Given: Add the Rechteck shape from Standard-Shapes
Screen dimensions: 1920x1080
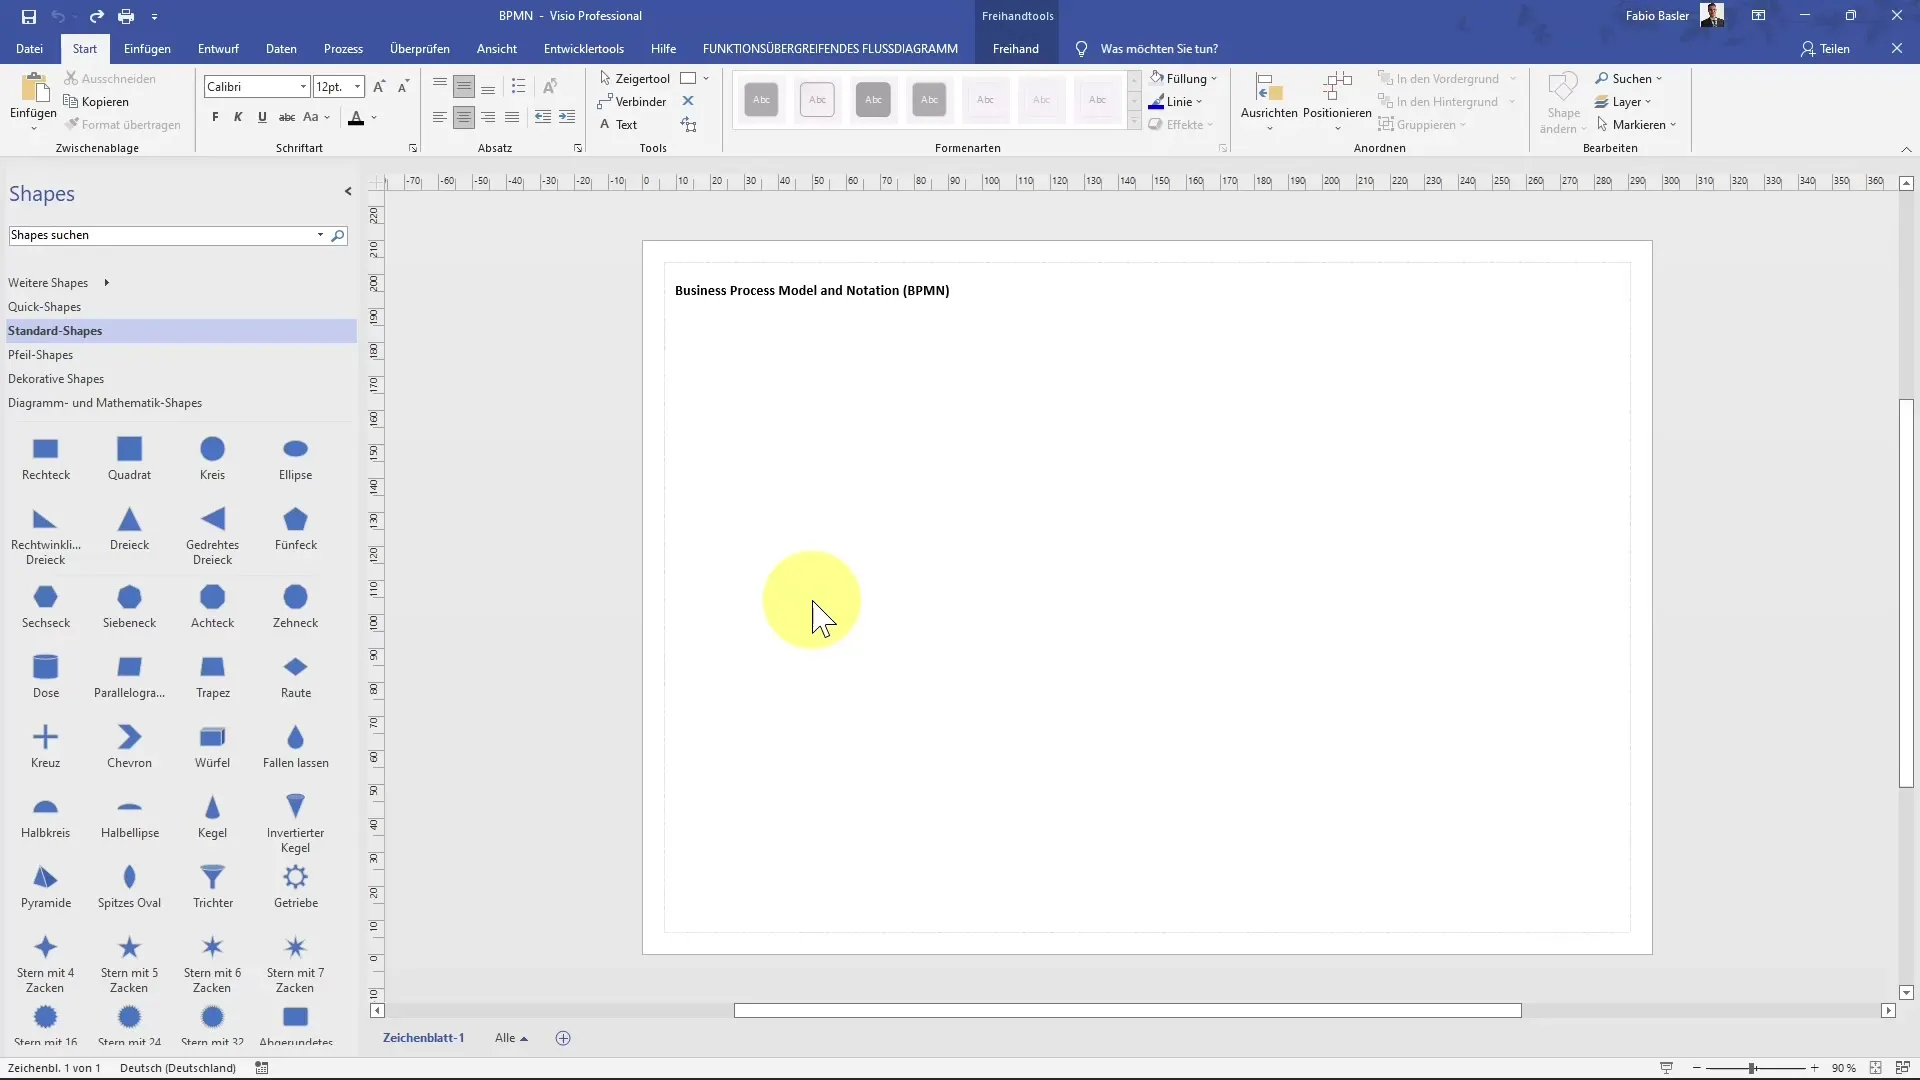Looking at the screenshot, I should [x=46, y=459].
